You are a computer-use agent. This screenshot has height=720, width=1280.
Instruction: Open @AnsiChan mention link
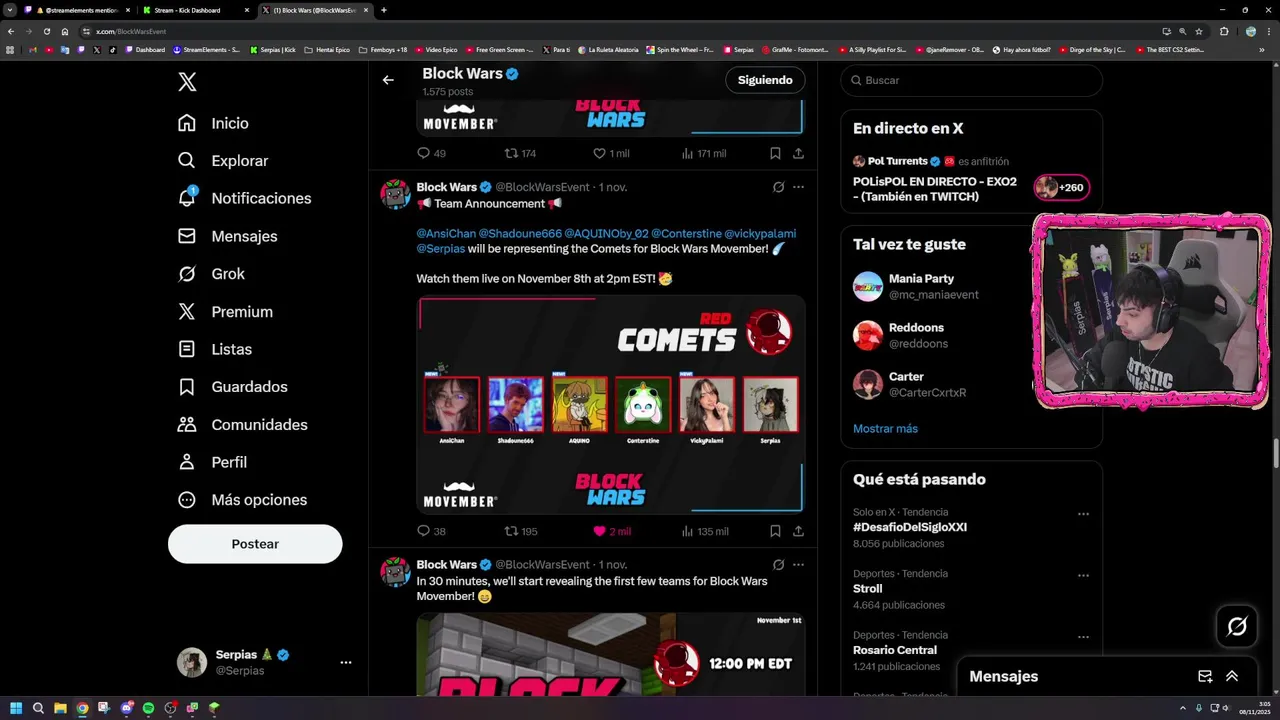[445, 233]
